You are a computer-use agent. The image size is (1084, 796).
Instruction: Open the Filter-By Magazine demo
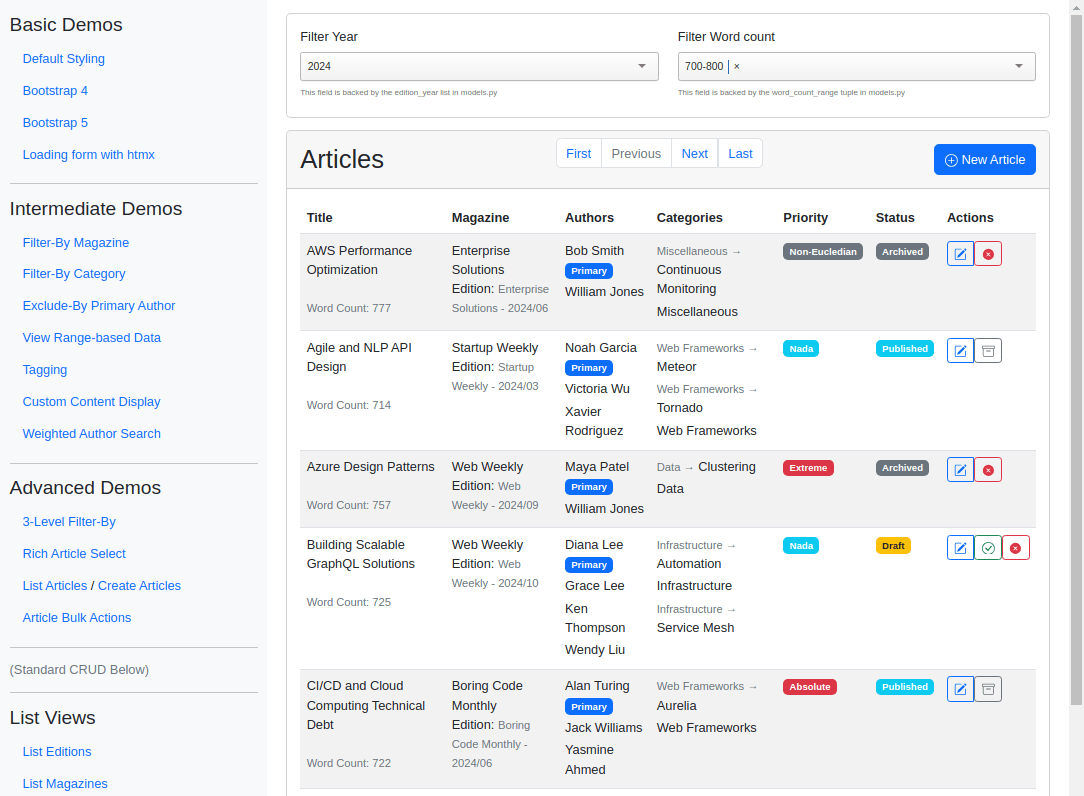coord(76,242)
